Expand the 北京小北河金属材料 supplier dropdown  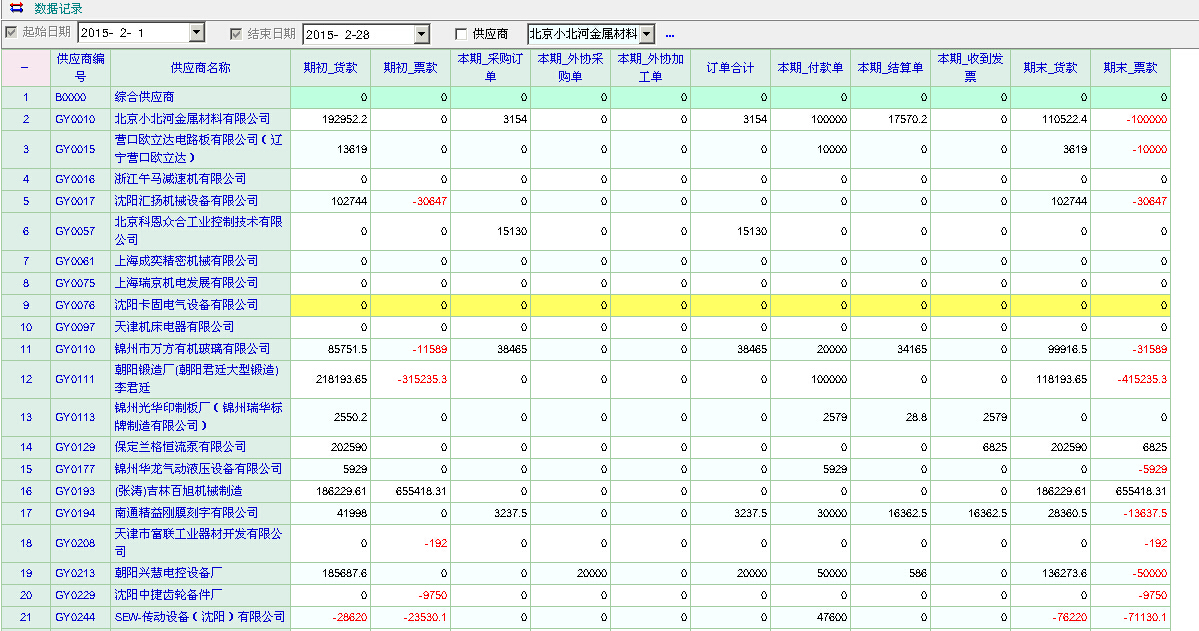tap(646, 34)
